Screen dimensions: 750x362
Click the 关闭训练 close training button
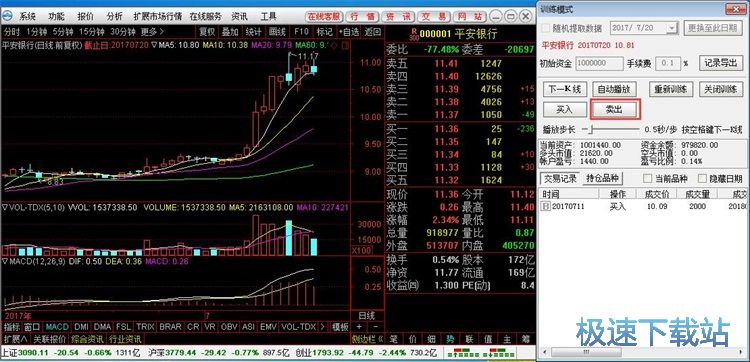720,89
